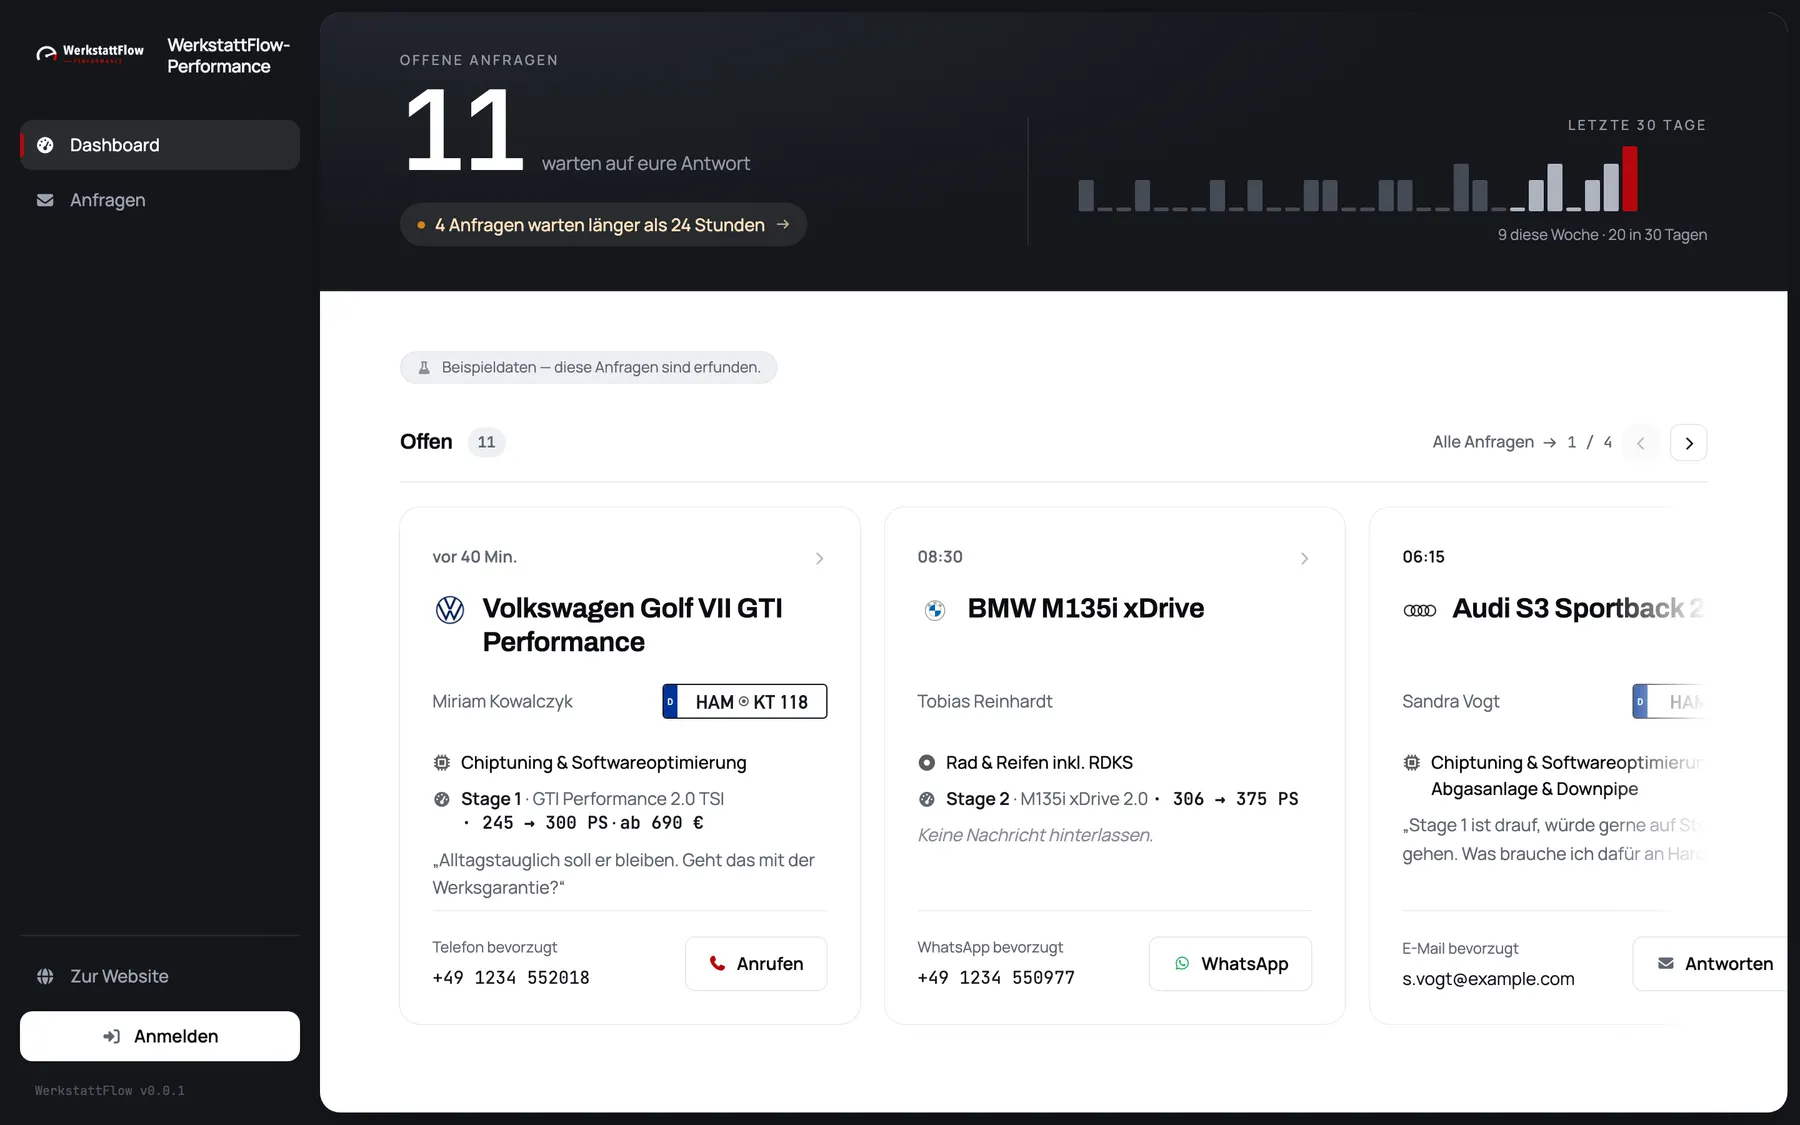Image resolution: width=1800 pixels, height=1125 pixels.
Task: Open the Dashboard menu item
Action: [160, 145]
